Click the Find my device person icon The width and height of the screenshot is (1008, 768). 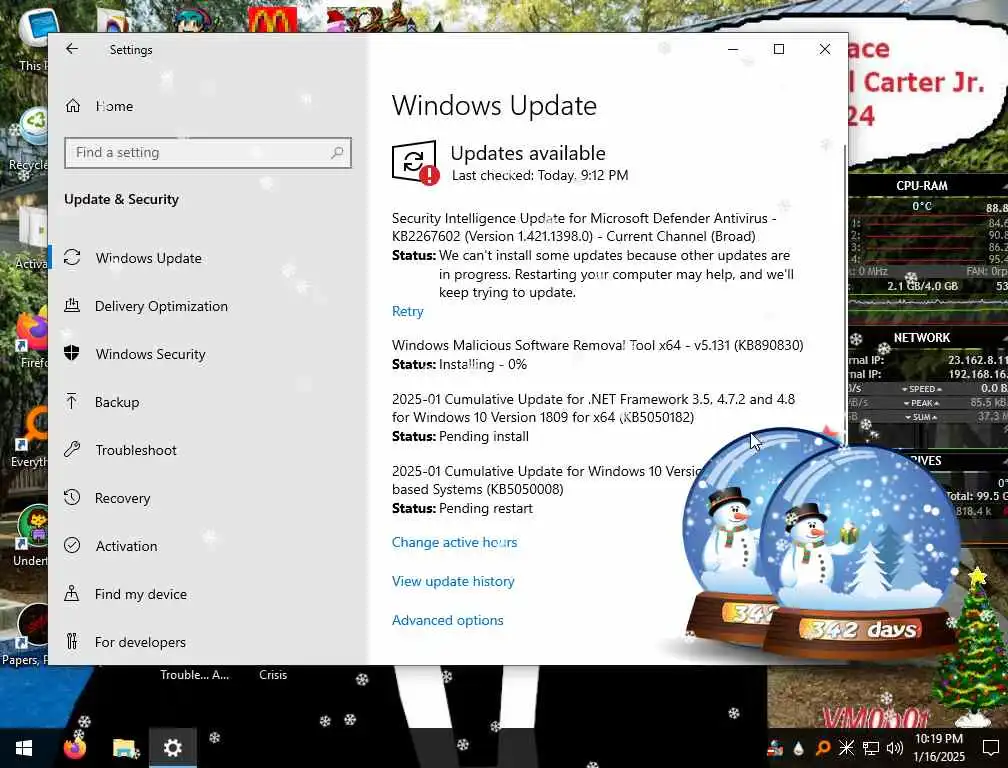tap(71, 593)
